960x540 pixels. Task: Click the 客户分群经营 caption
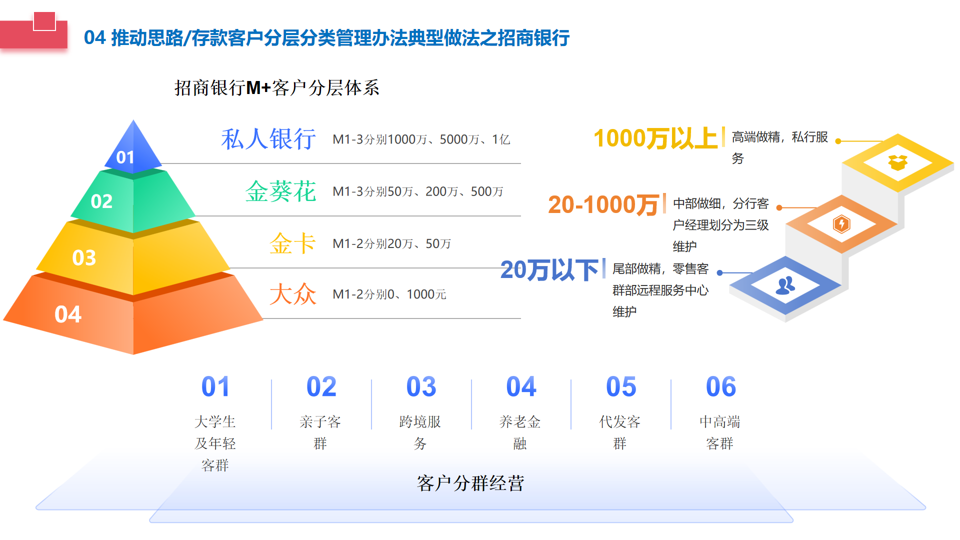tap(470, 484)
